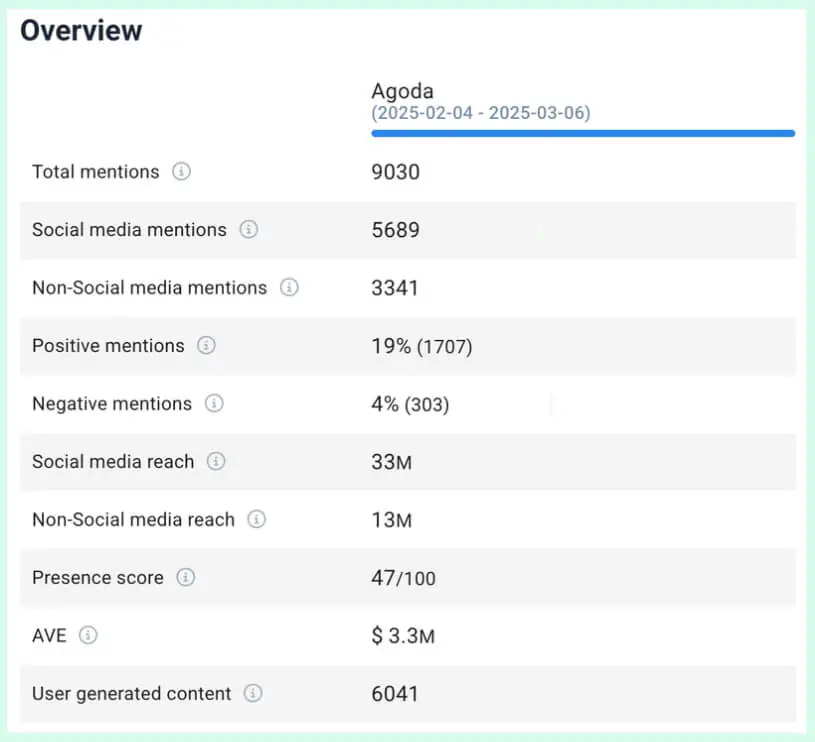The image size is (815, 742).
Task: Select the Total mentions label
Action: 96,171
